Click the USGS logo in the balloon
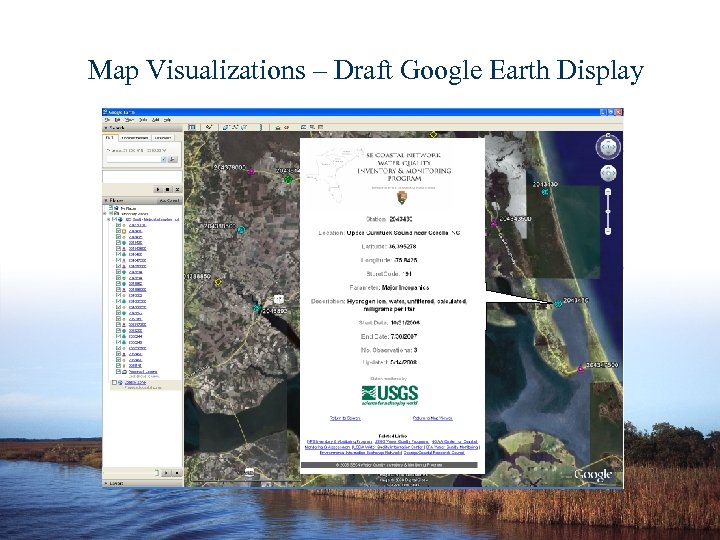 pyautogui.click(x=390, y=393)
